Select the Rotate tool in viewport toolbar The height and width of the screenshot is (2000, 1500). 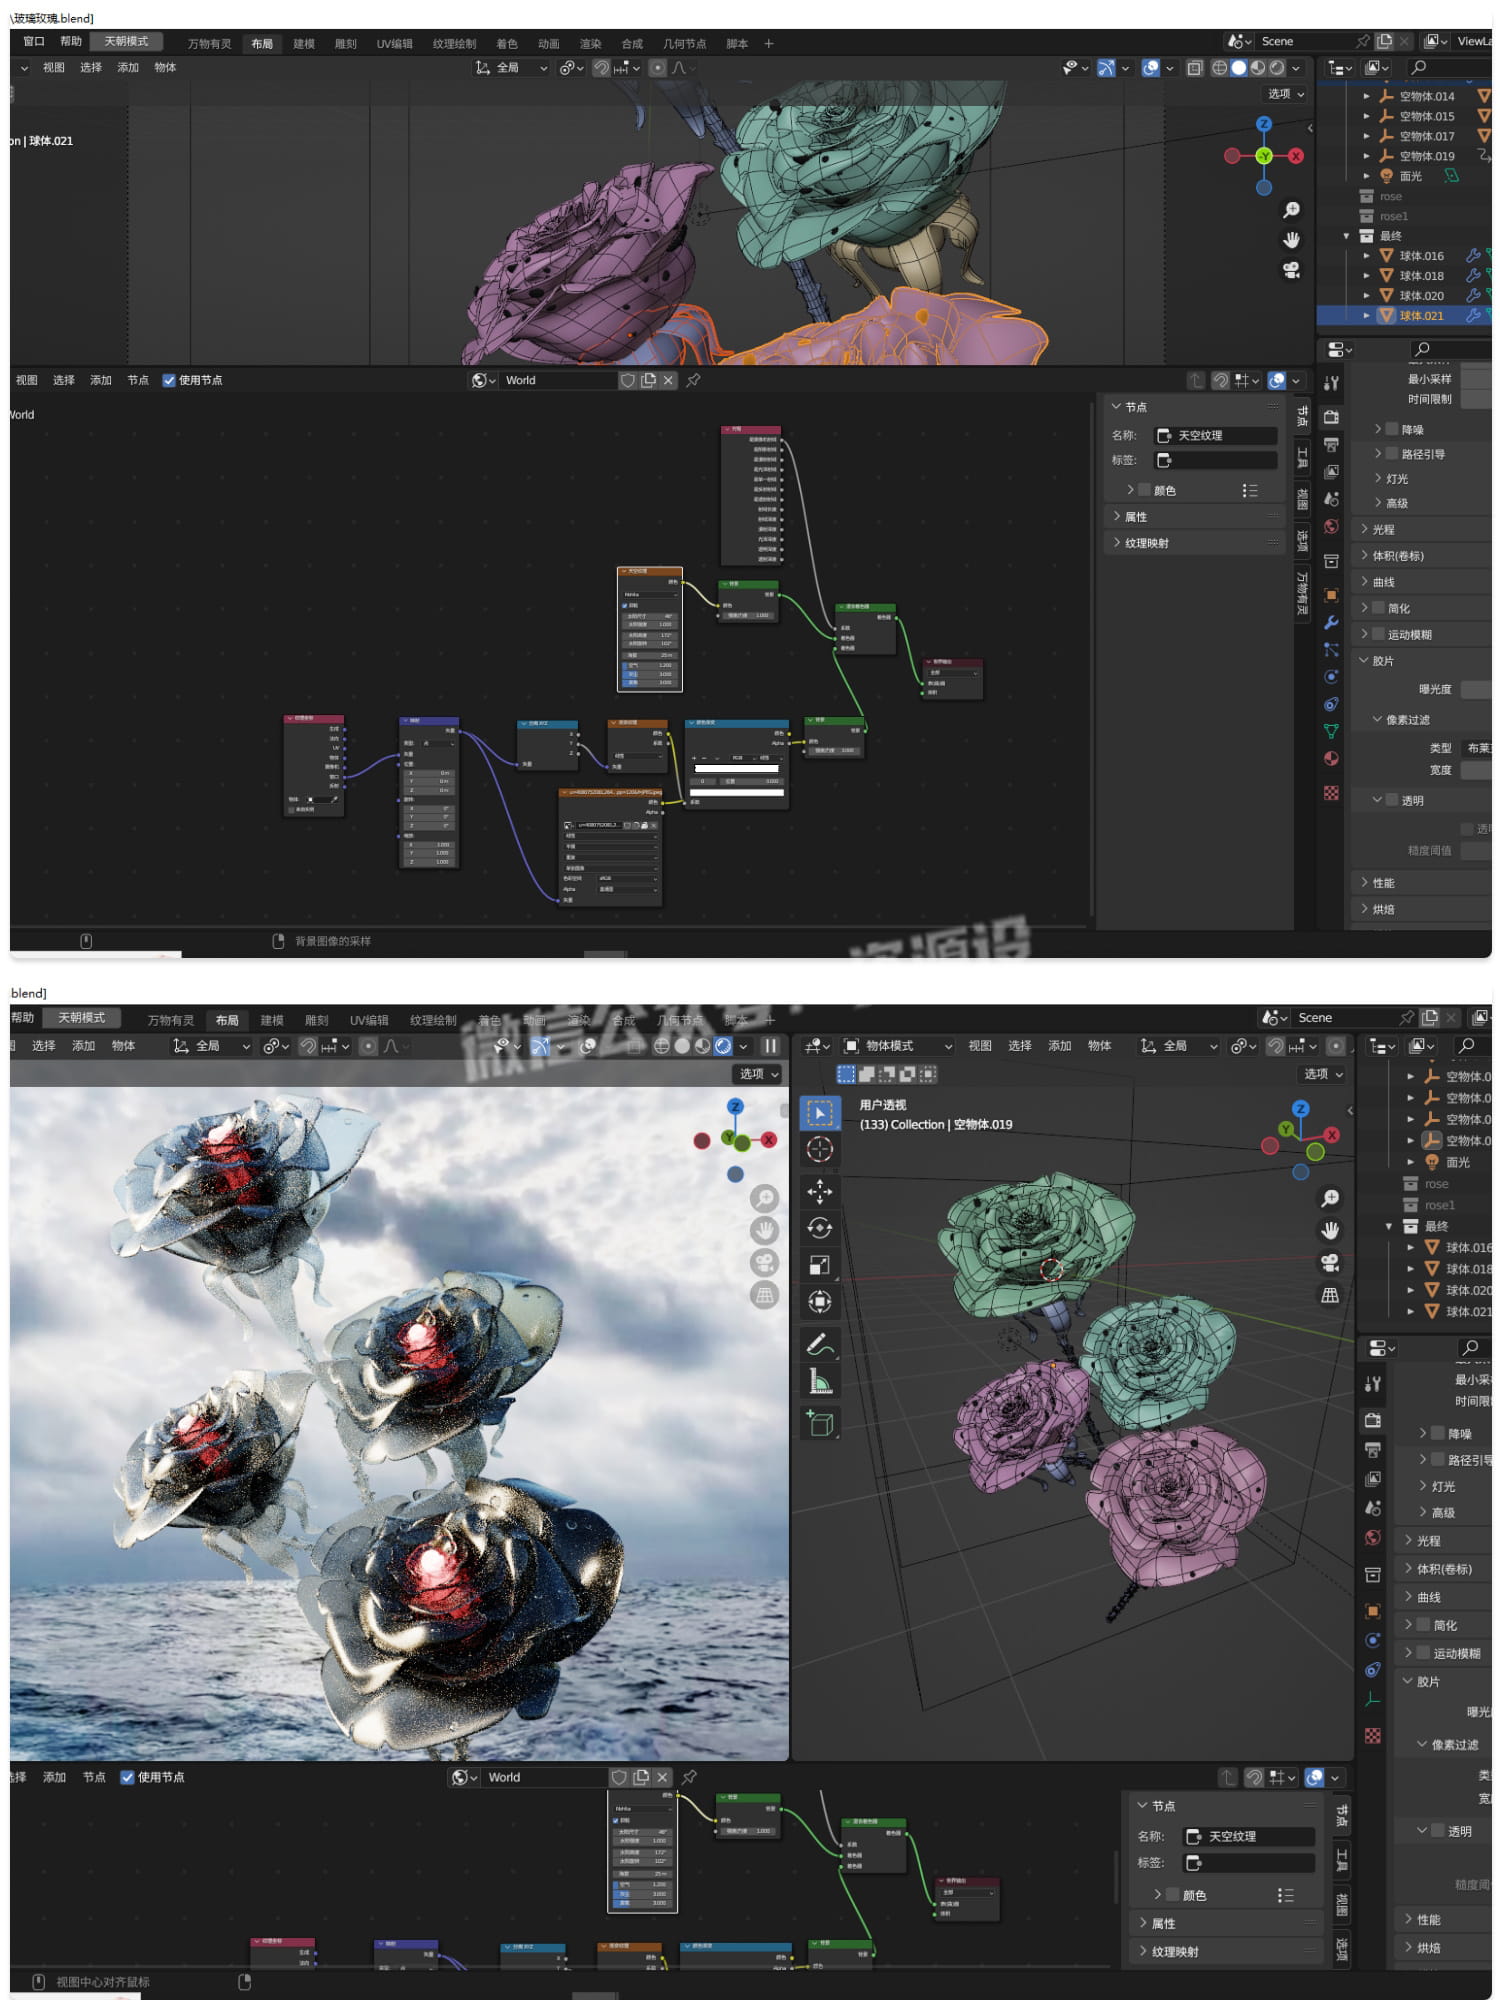pos(819,1228)
